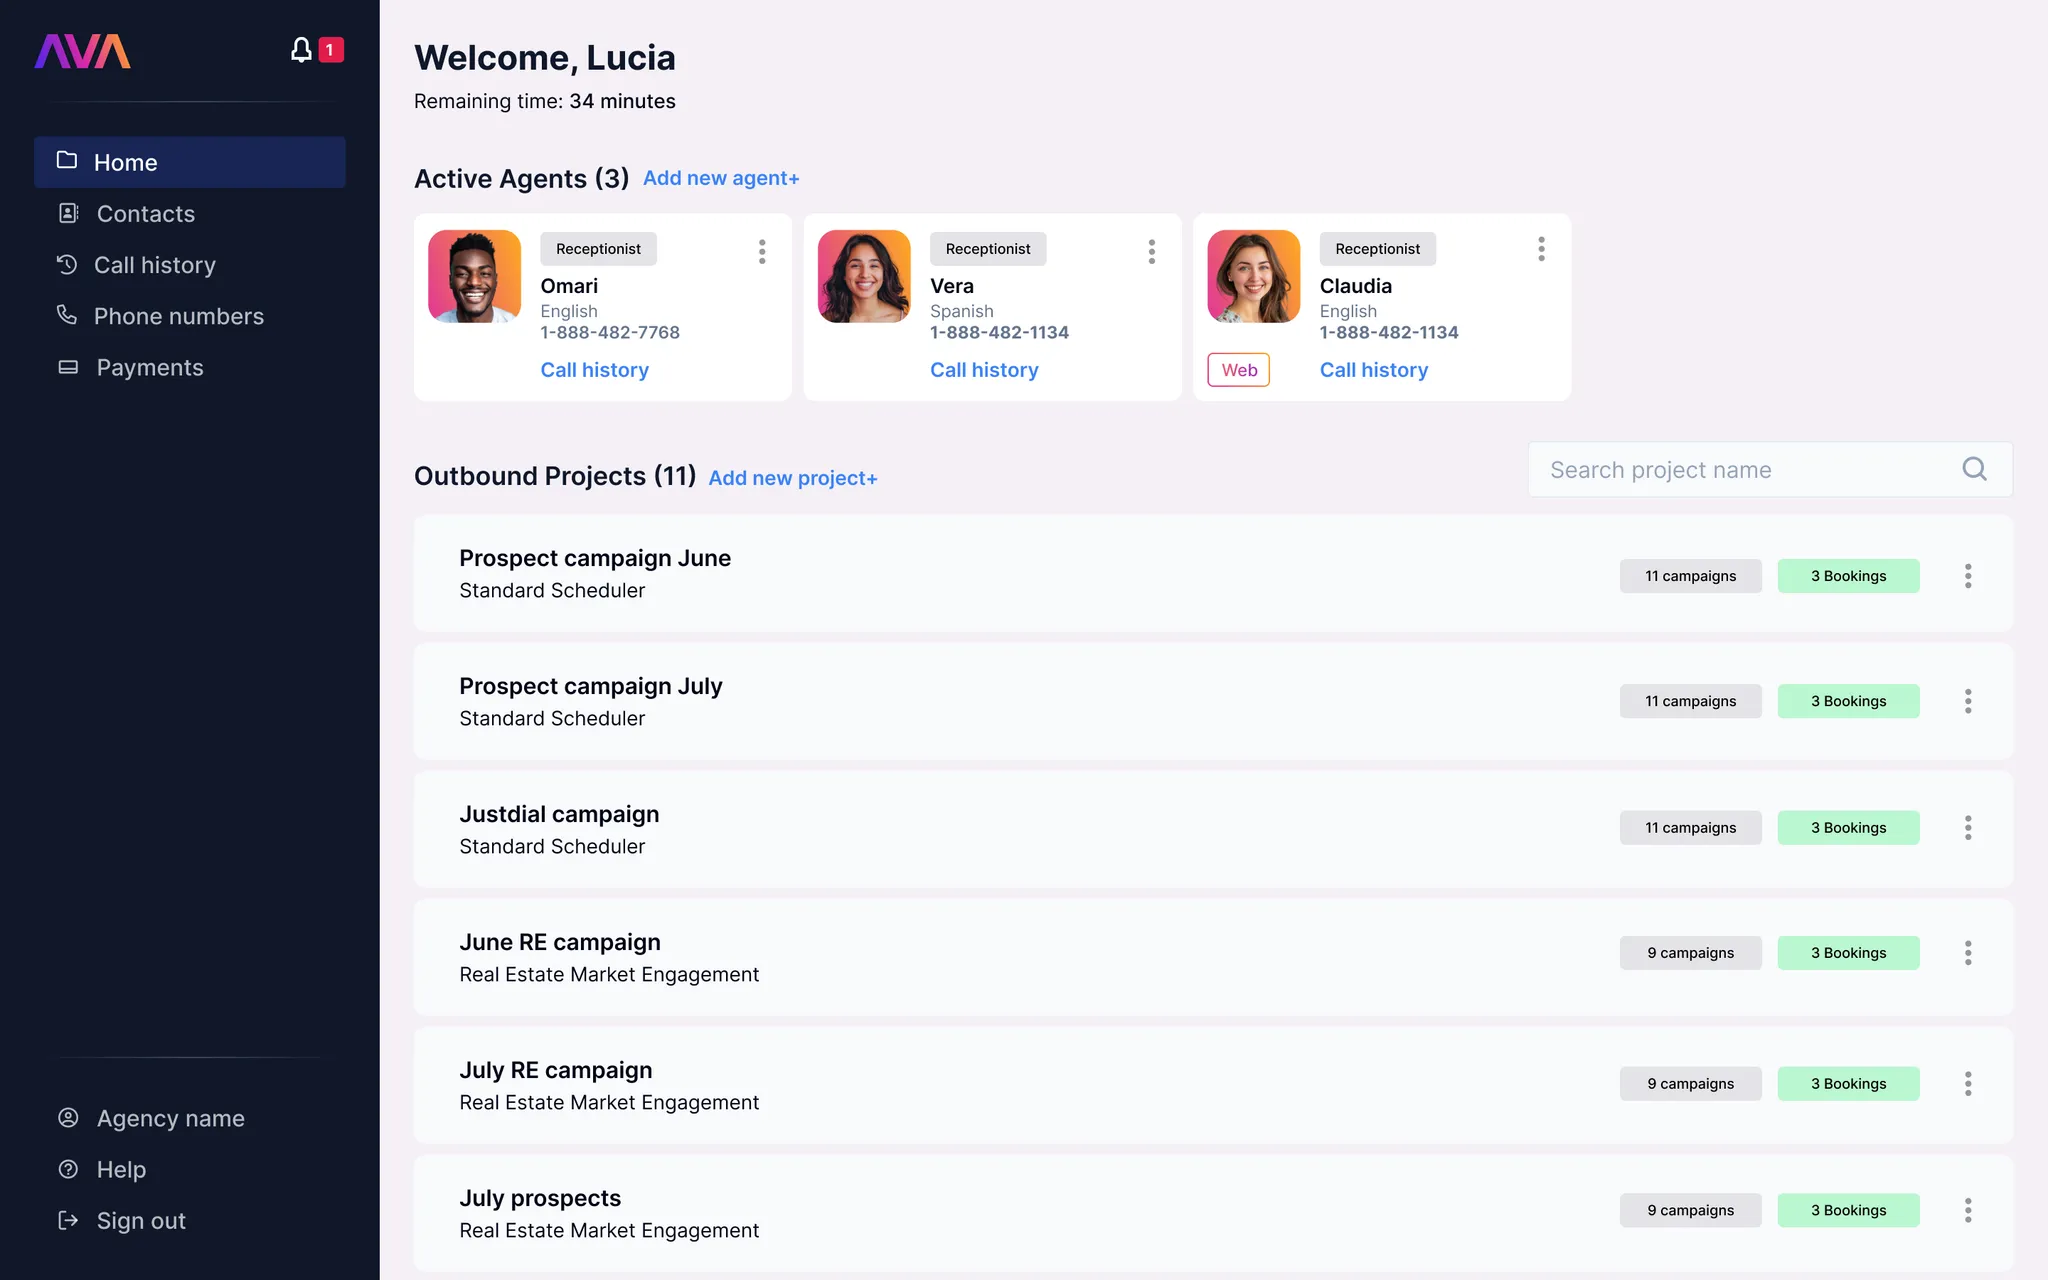The height and width of the screenshot is (1280, 2048).
Task: Click the search magnifier icon in project search
Action: [x=1974, y=469]
